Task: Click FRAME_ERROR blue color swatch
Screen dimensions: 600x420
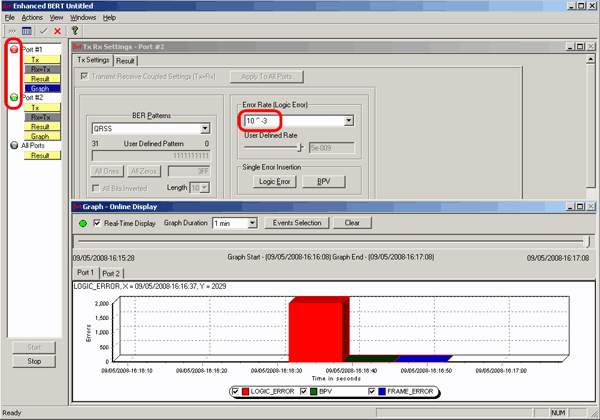Action: [382, 391]
